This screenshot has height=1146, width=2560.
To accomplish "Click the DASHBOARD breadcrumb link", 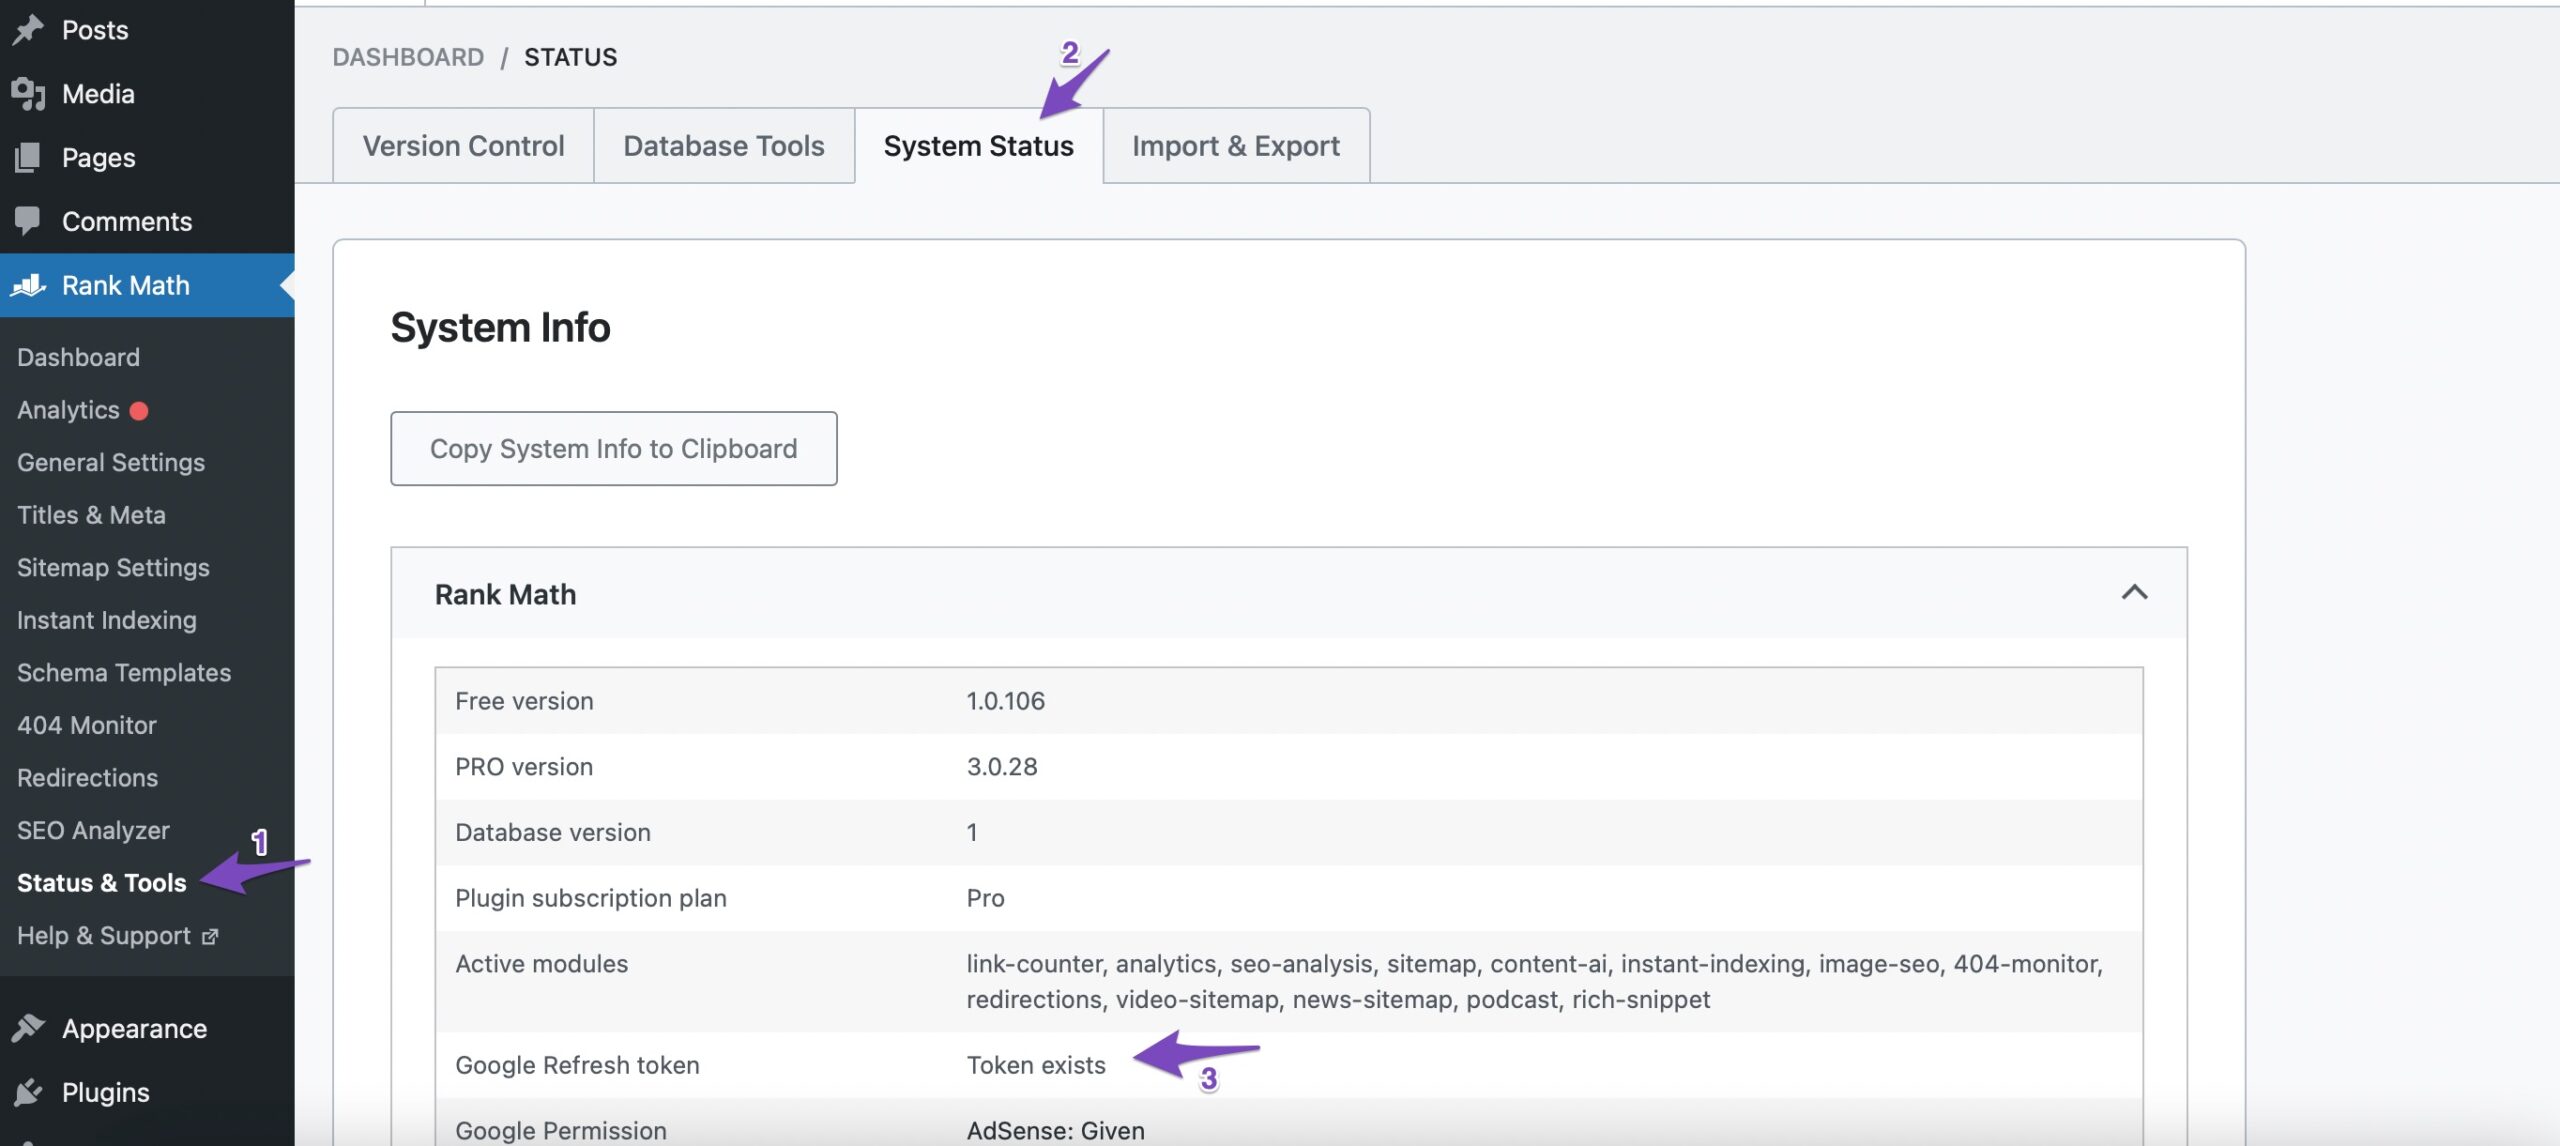I will [408, 57].
